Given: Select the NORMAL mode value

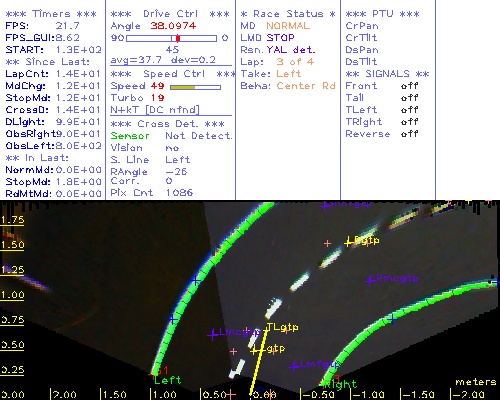Looking at the screenshot, I should (x=288, y=26).
